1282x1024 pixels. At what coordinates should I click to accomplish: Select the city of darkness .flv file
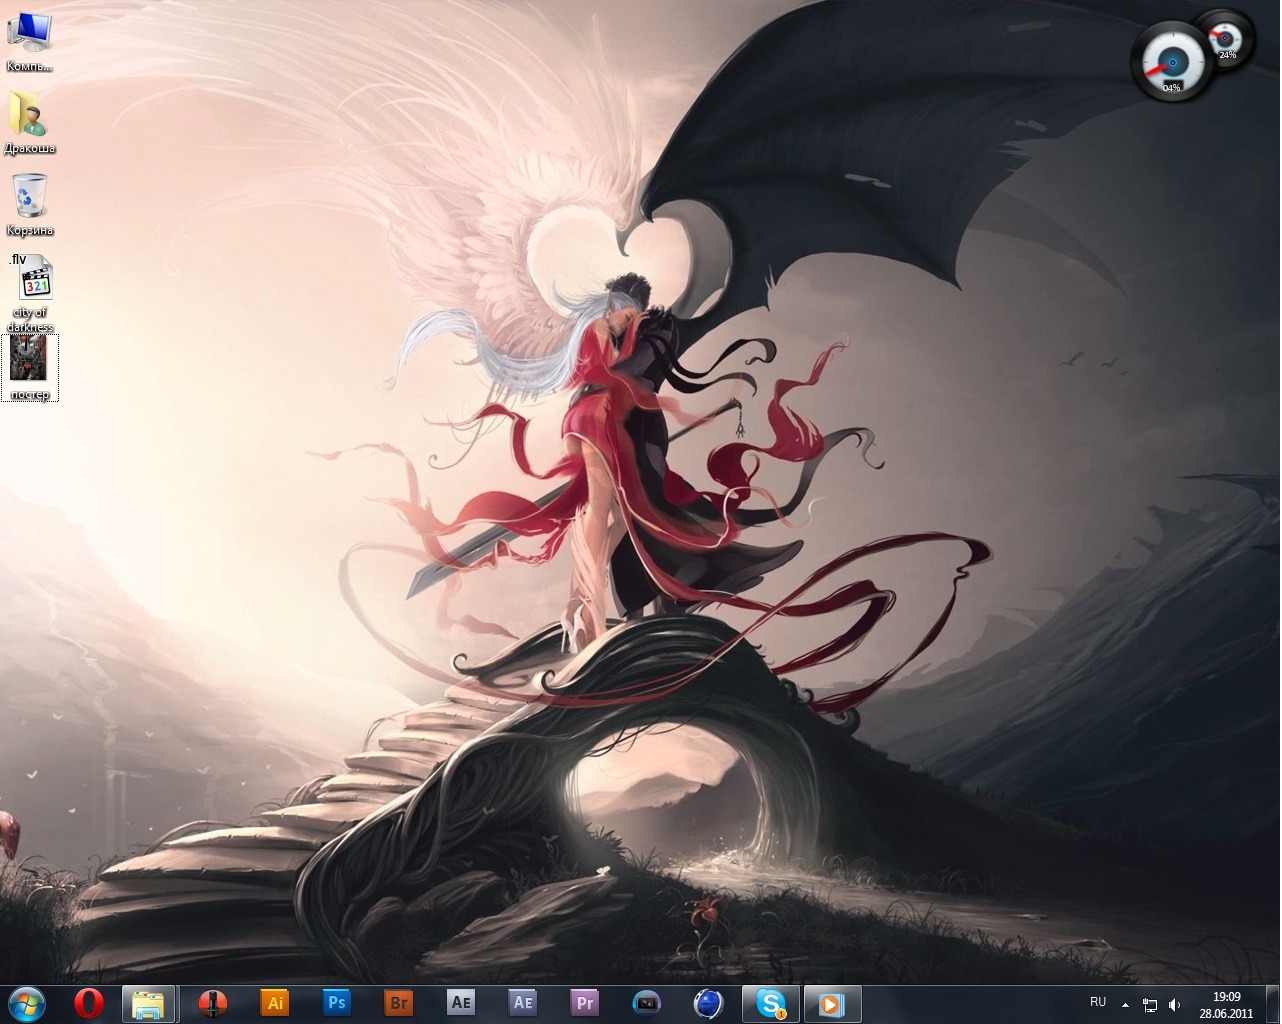coord(31,293)
